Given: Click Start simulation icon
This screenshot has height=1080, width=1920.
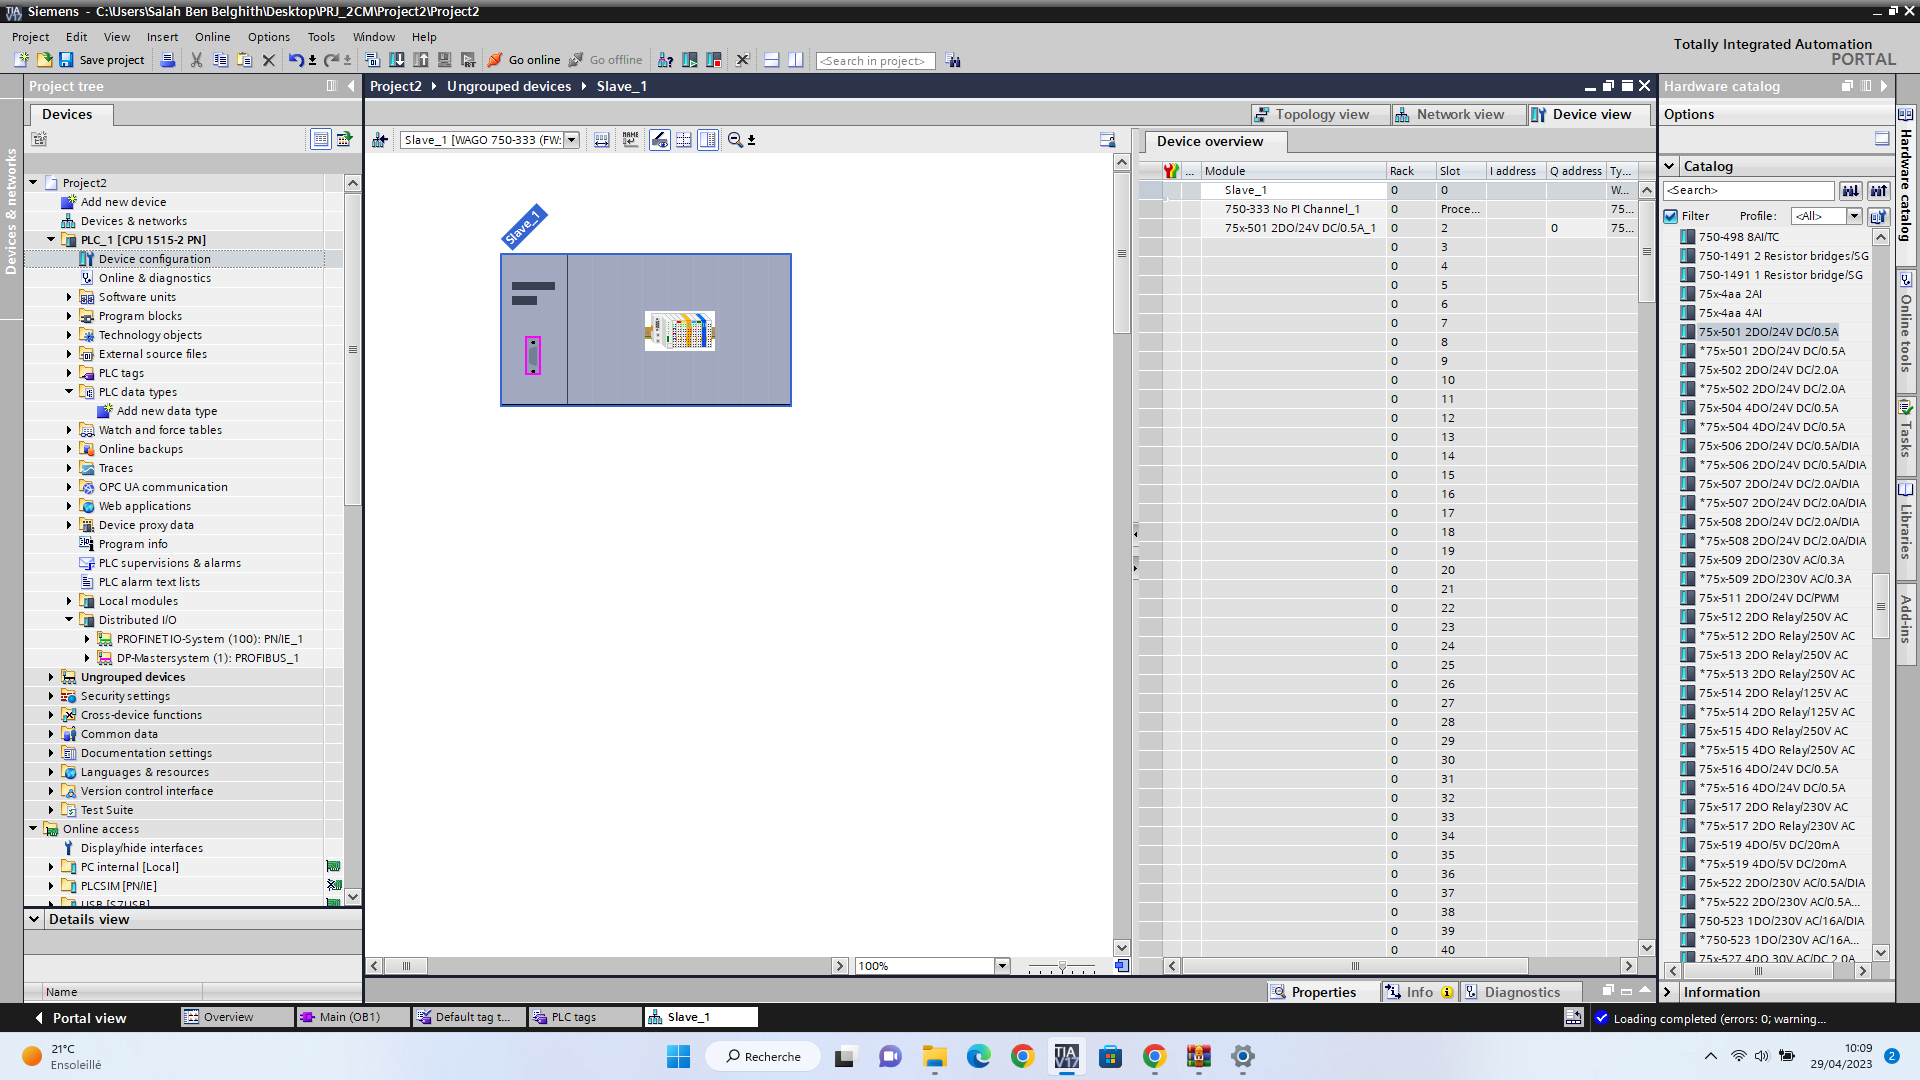Looking at the screenshot, I should 444,60.
